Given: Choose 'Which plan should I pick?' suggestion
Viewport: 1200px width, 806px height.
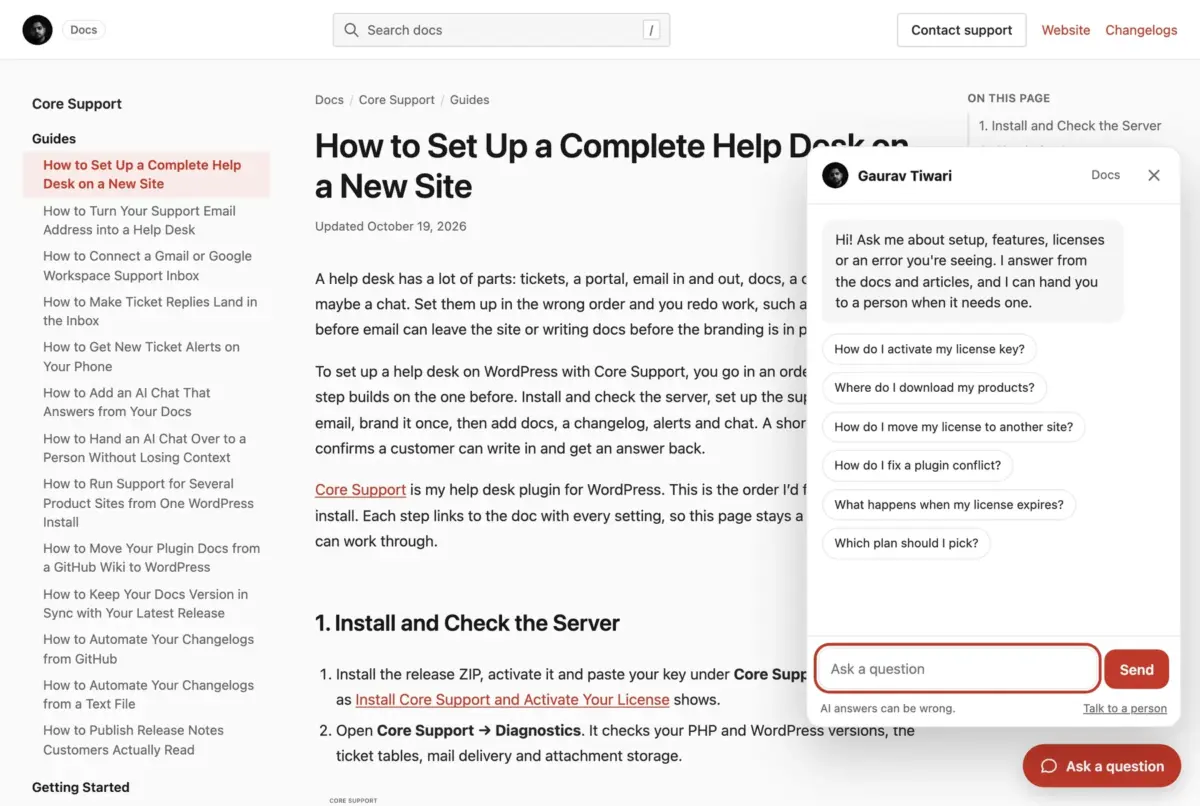Looking at the screenshot, I should [906, 543].
